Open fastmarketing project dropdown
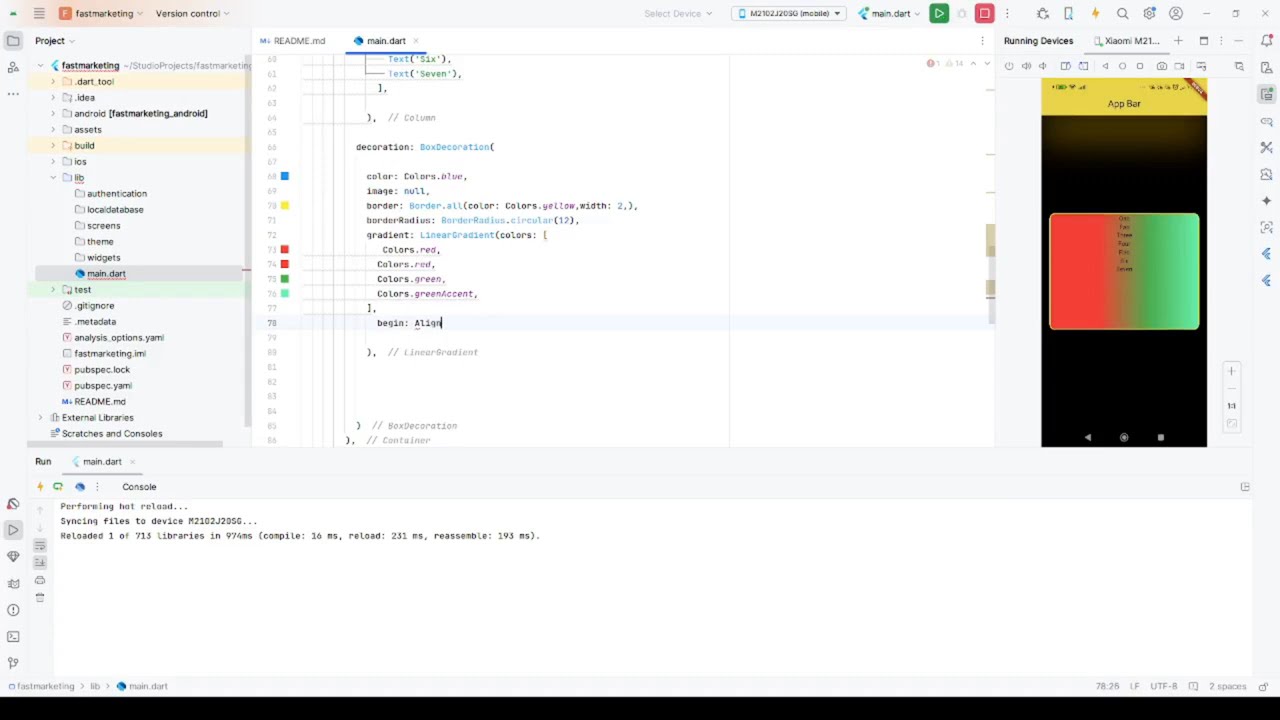The height and width of the screenshot is (720, 1280). tap(100, 13)
